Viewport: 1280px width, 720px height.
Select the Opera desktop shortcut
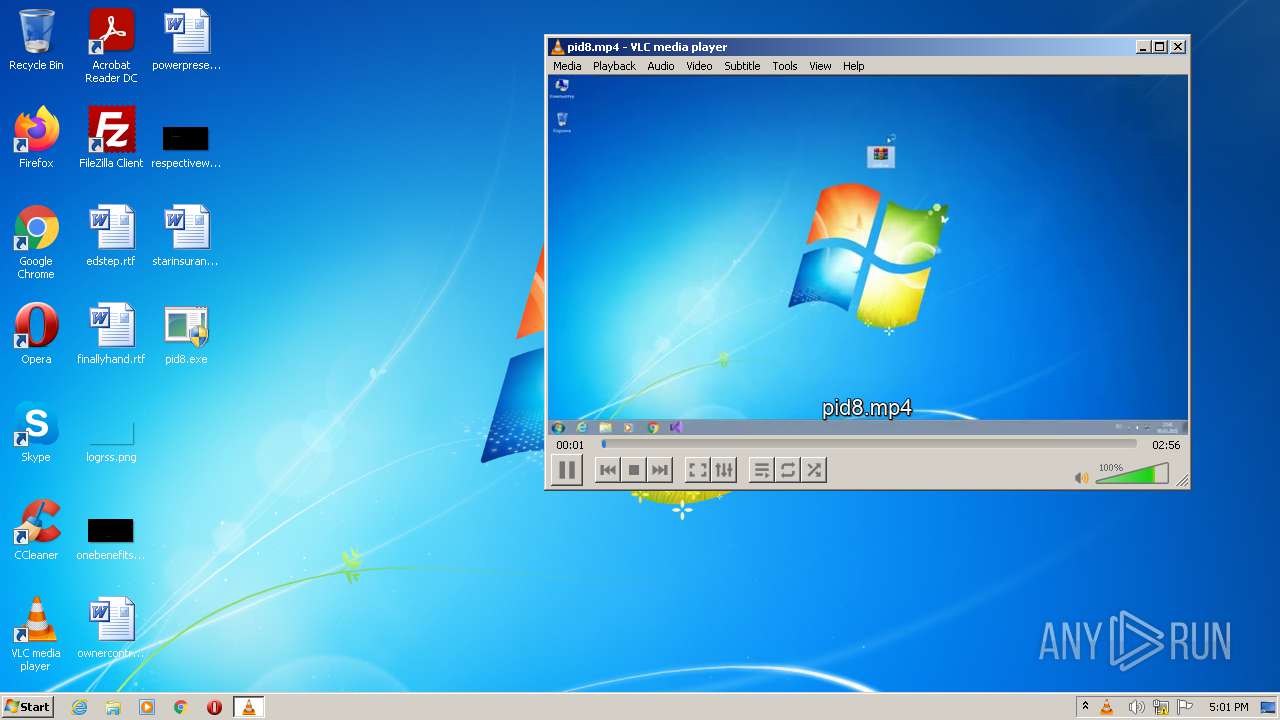36,334
